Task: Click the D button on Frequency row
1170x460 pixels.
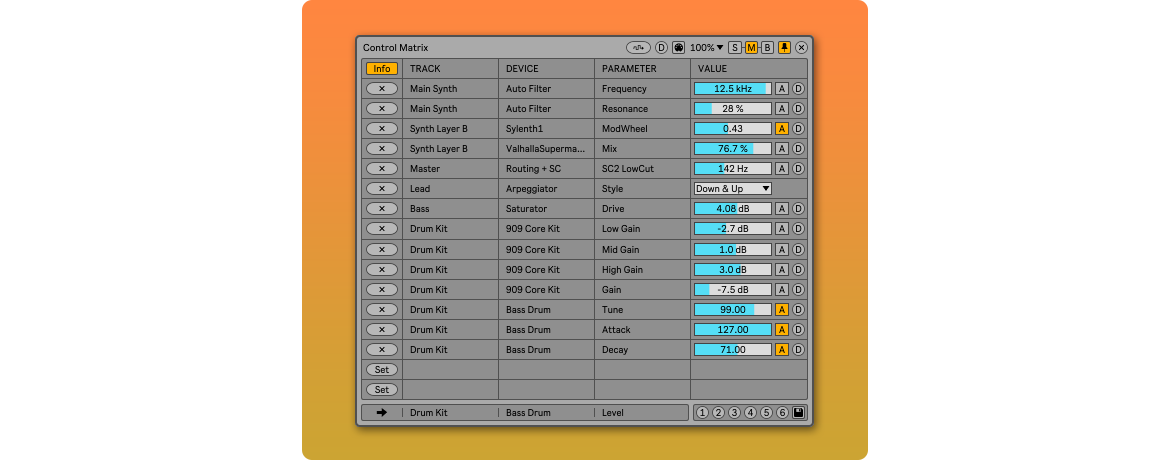Action: click(x=799, y=89)
